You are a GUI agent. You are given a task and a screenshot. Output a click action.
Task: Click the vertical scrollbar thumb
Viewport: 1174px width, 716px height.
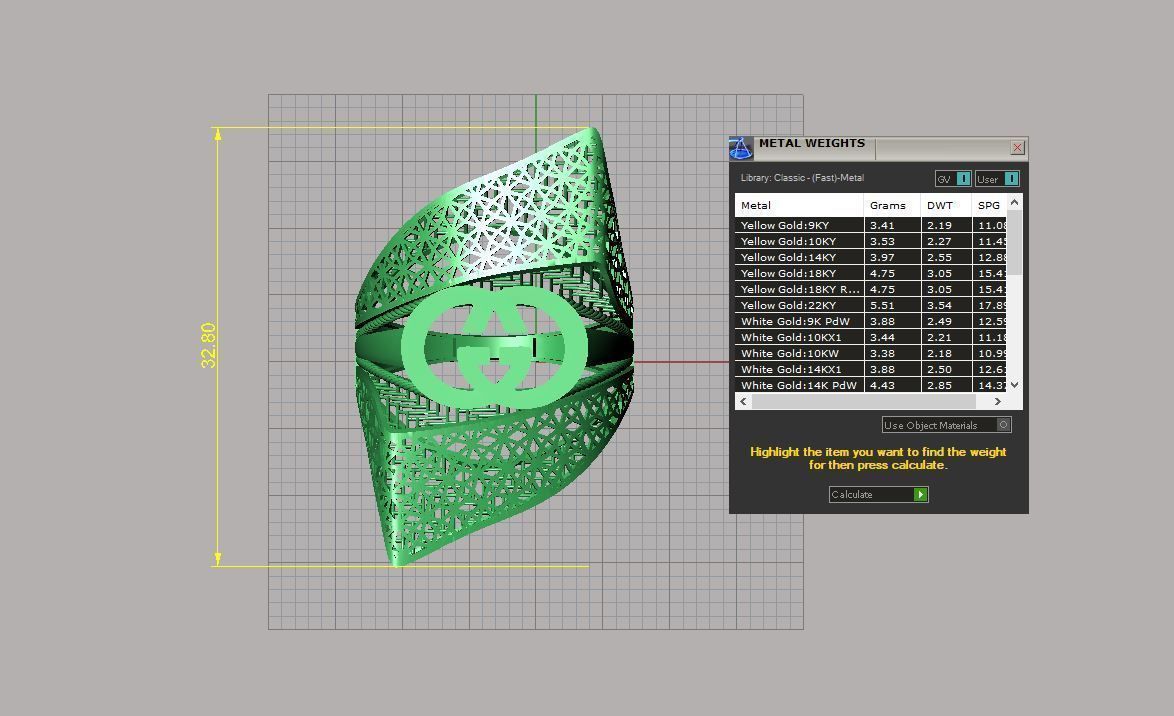coord(1015,243)
